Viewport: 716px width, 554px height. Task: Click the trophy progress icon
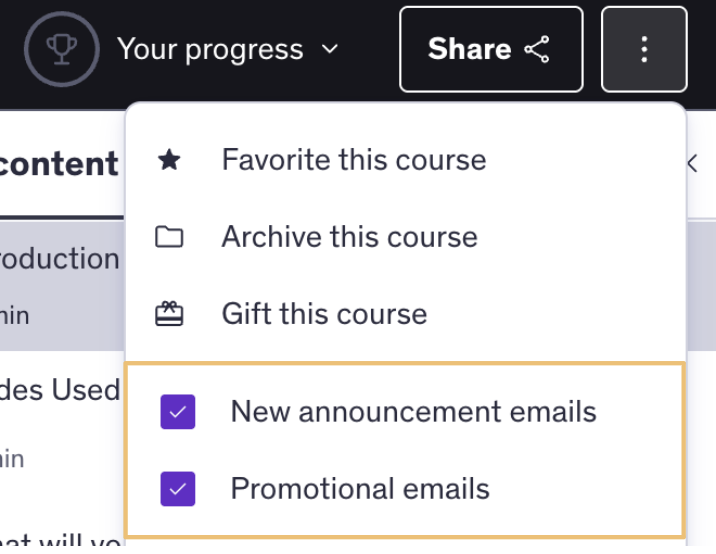coord(62,49)
